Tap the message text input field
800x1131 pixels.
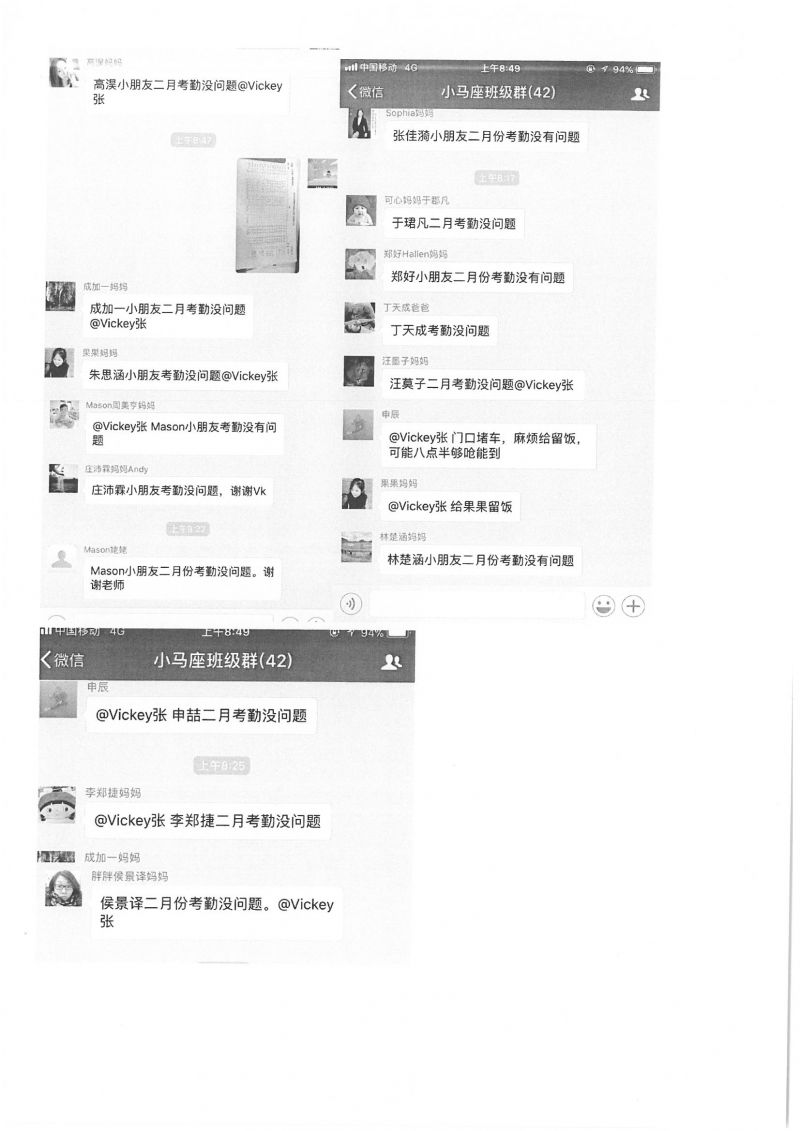476,604
